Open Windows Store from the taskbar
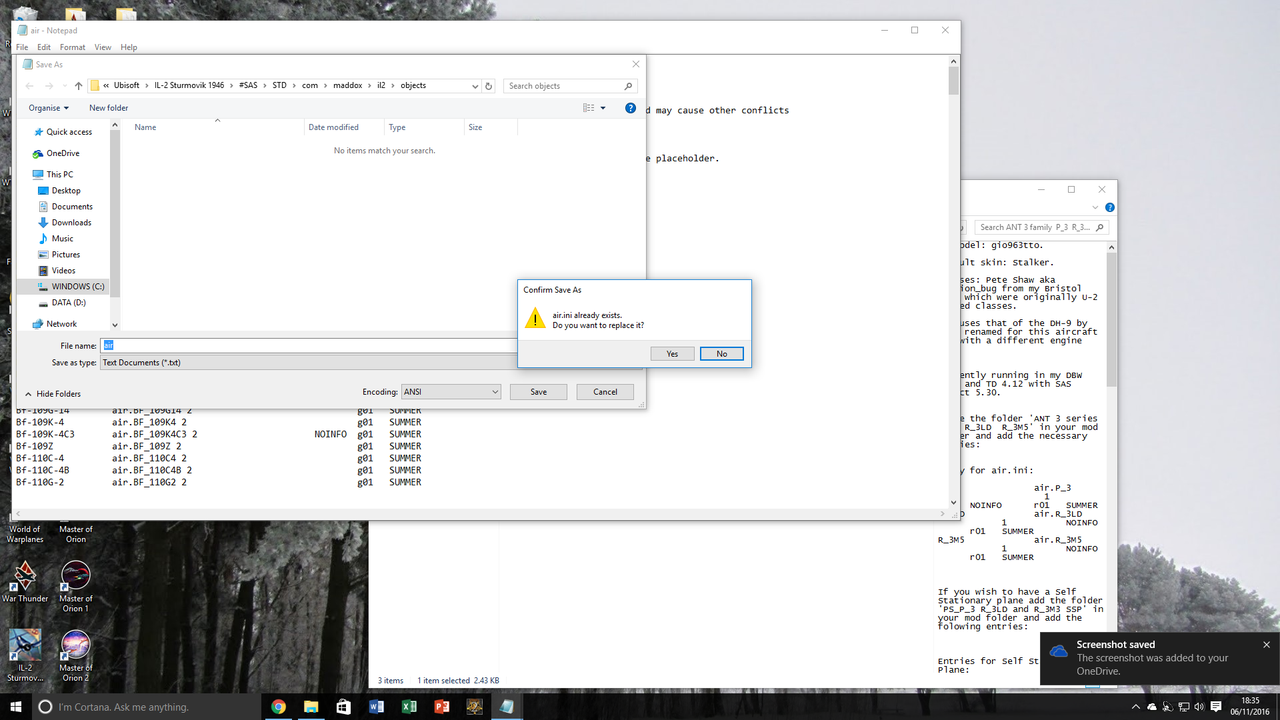Screen dimensions: 1280x720 (x=344, y=706)
